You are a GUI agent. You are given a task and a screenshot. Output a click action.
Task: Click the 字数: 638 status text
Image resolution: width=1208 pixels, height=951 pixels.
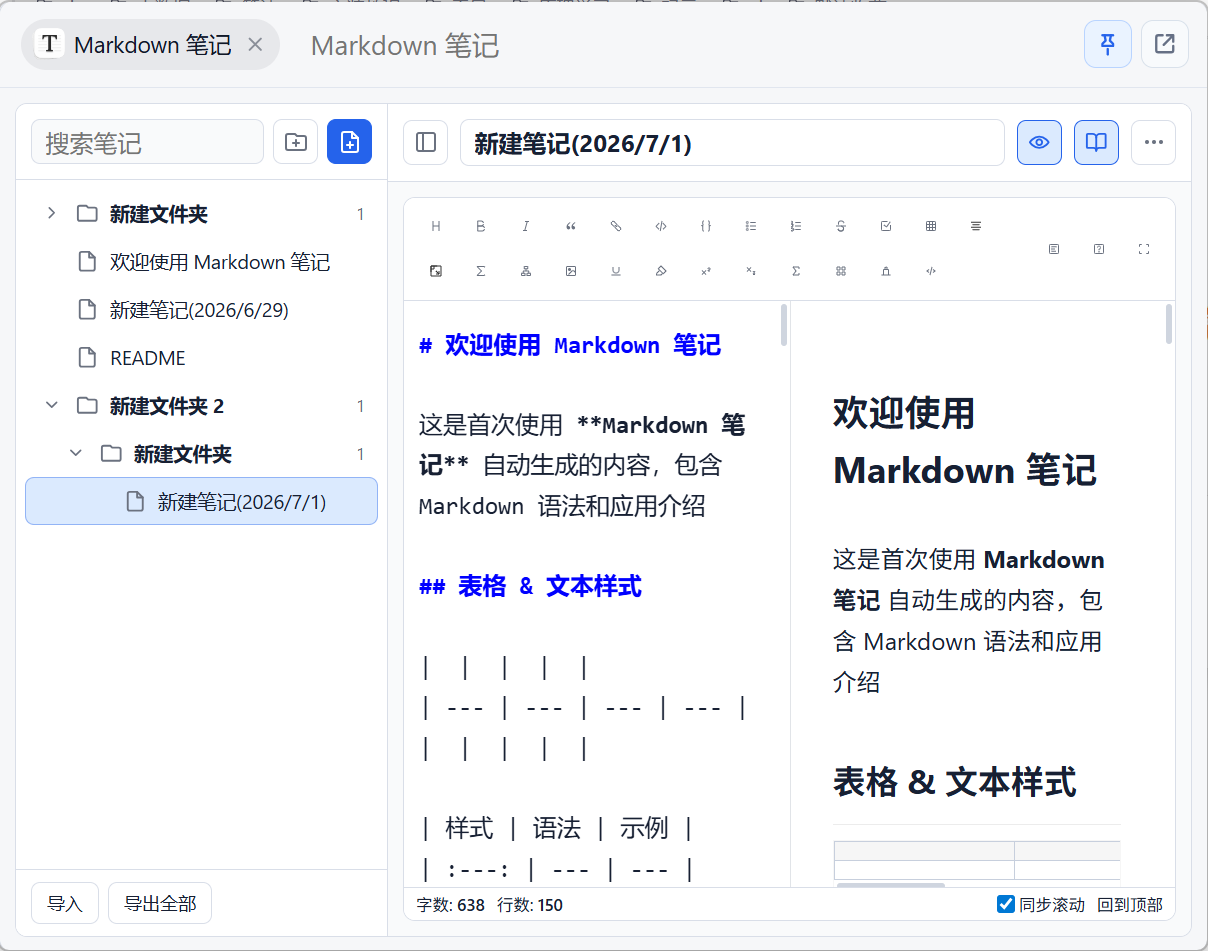point(451,905)
